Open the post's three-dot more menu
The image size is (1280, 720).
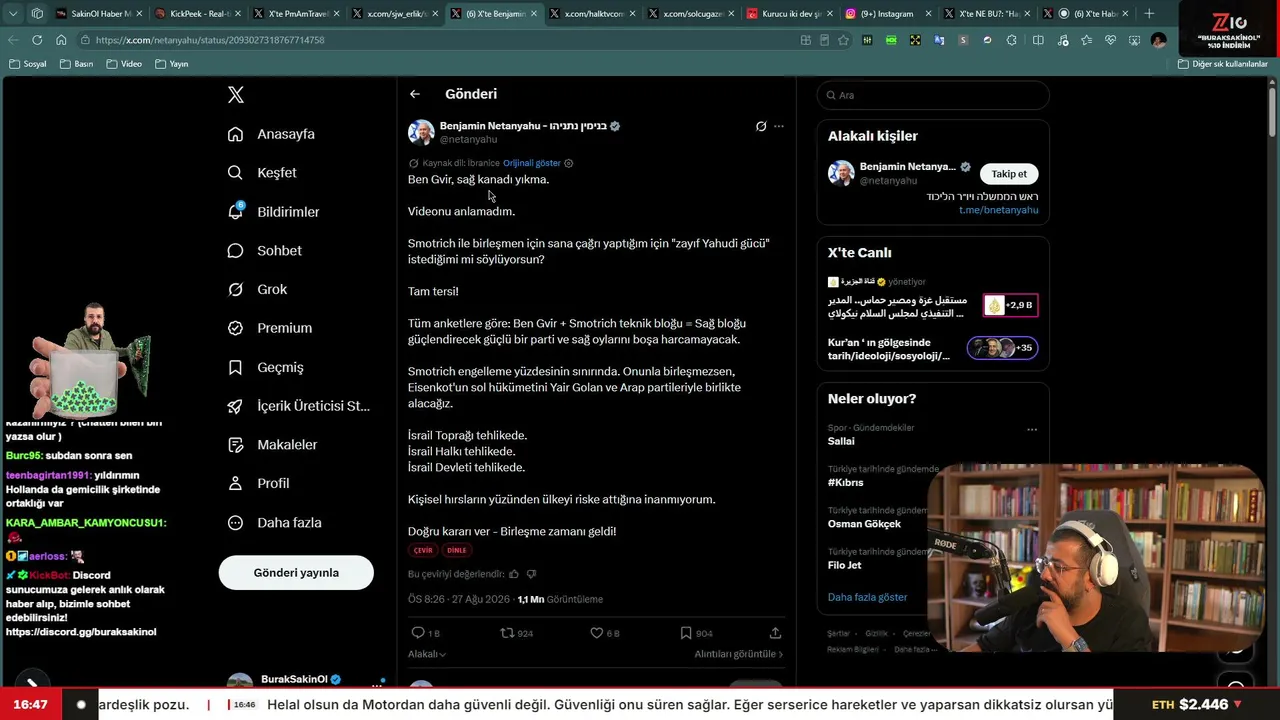(x=779, y=126)
